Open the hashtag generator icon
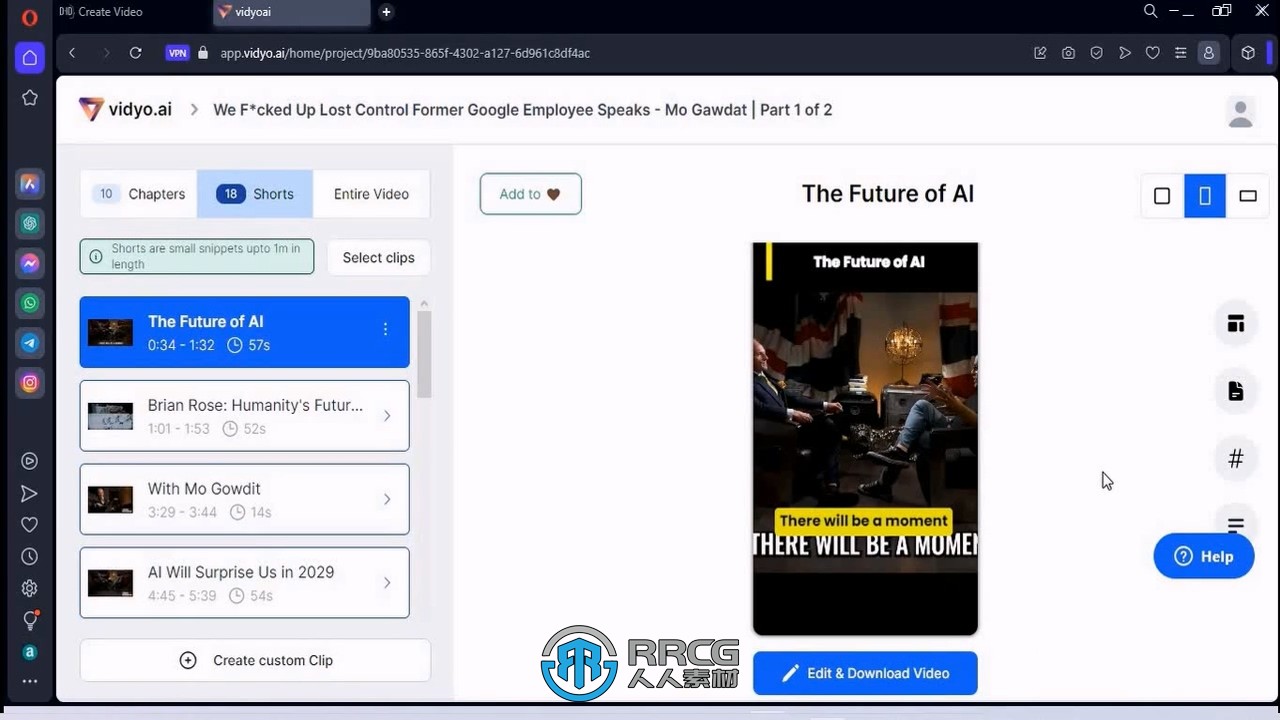 click(x=1236, y=459)
